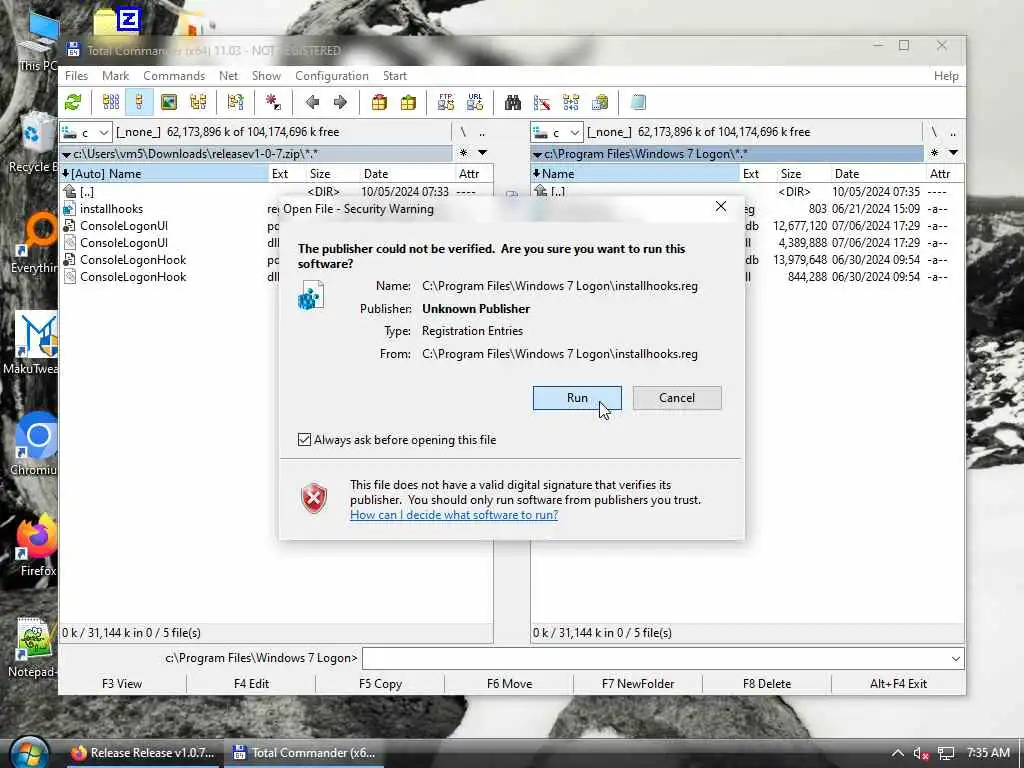The image size is (1024, 768).
Task: Close the Security Warning dialog
Action: 721,206
